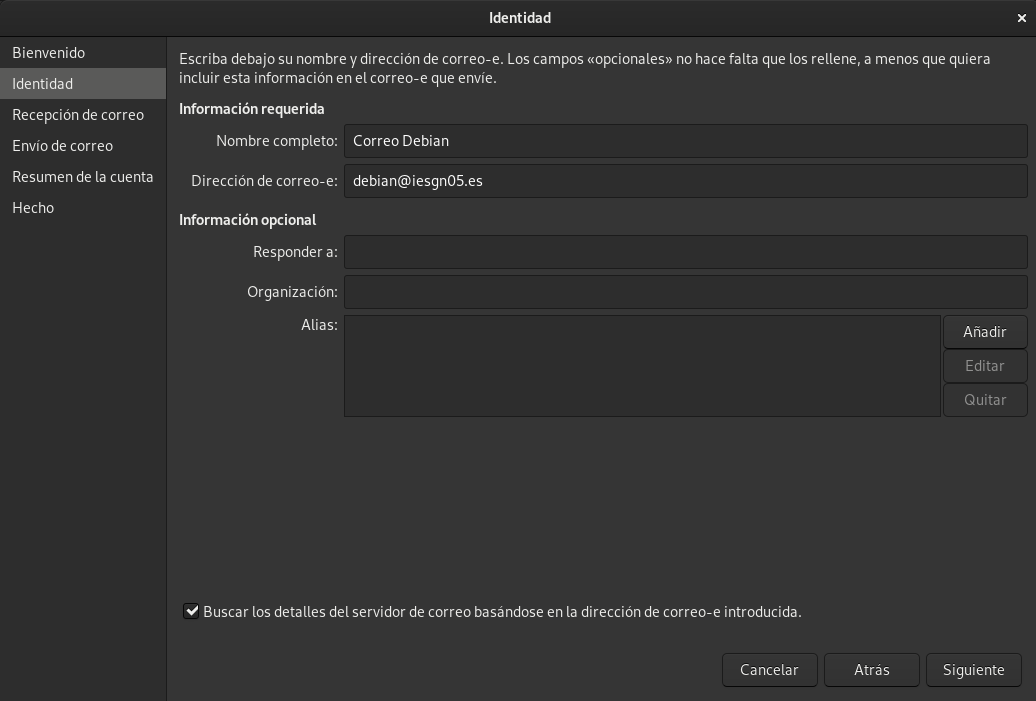
Task: Jump to Resumen de la cuenta
Action: point(82,177)
